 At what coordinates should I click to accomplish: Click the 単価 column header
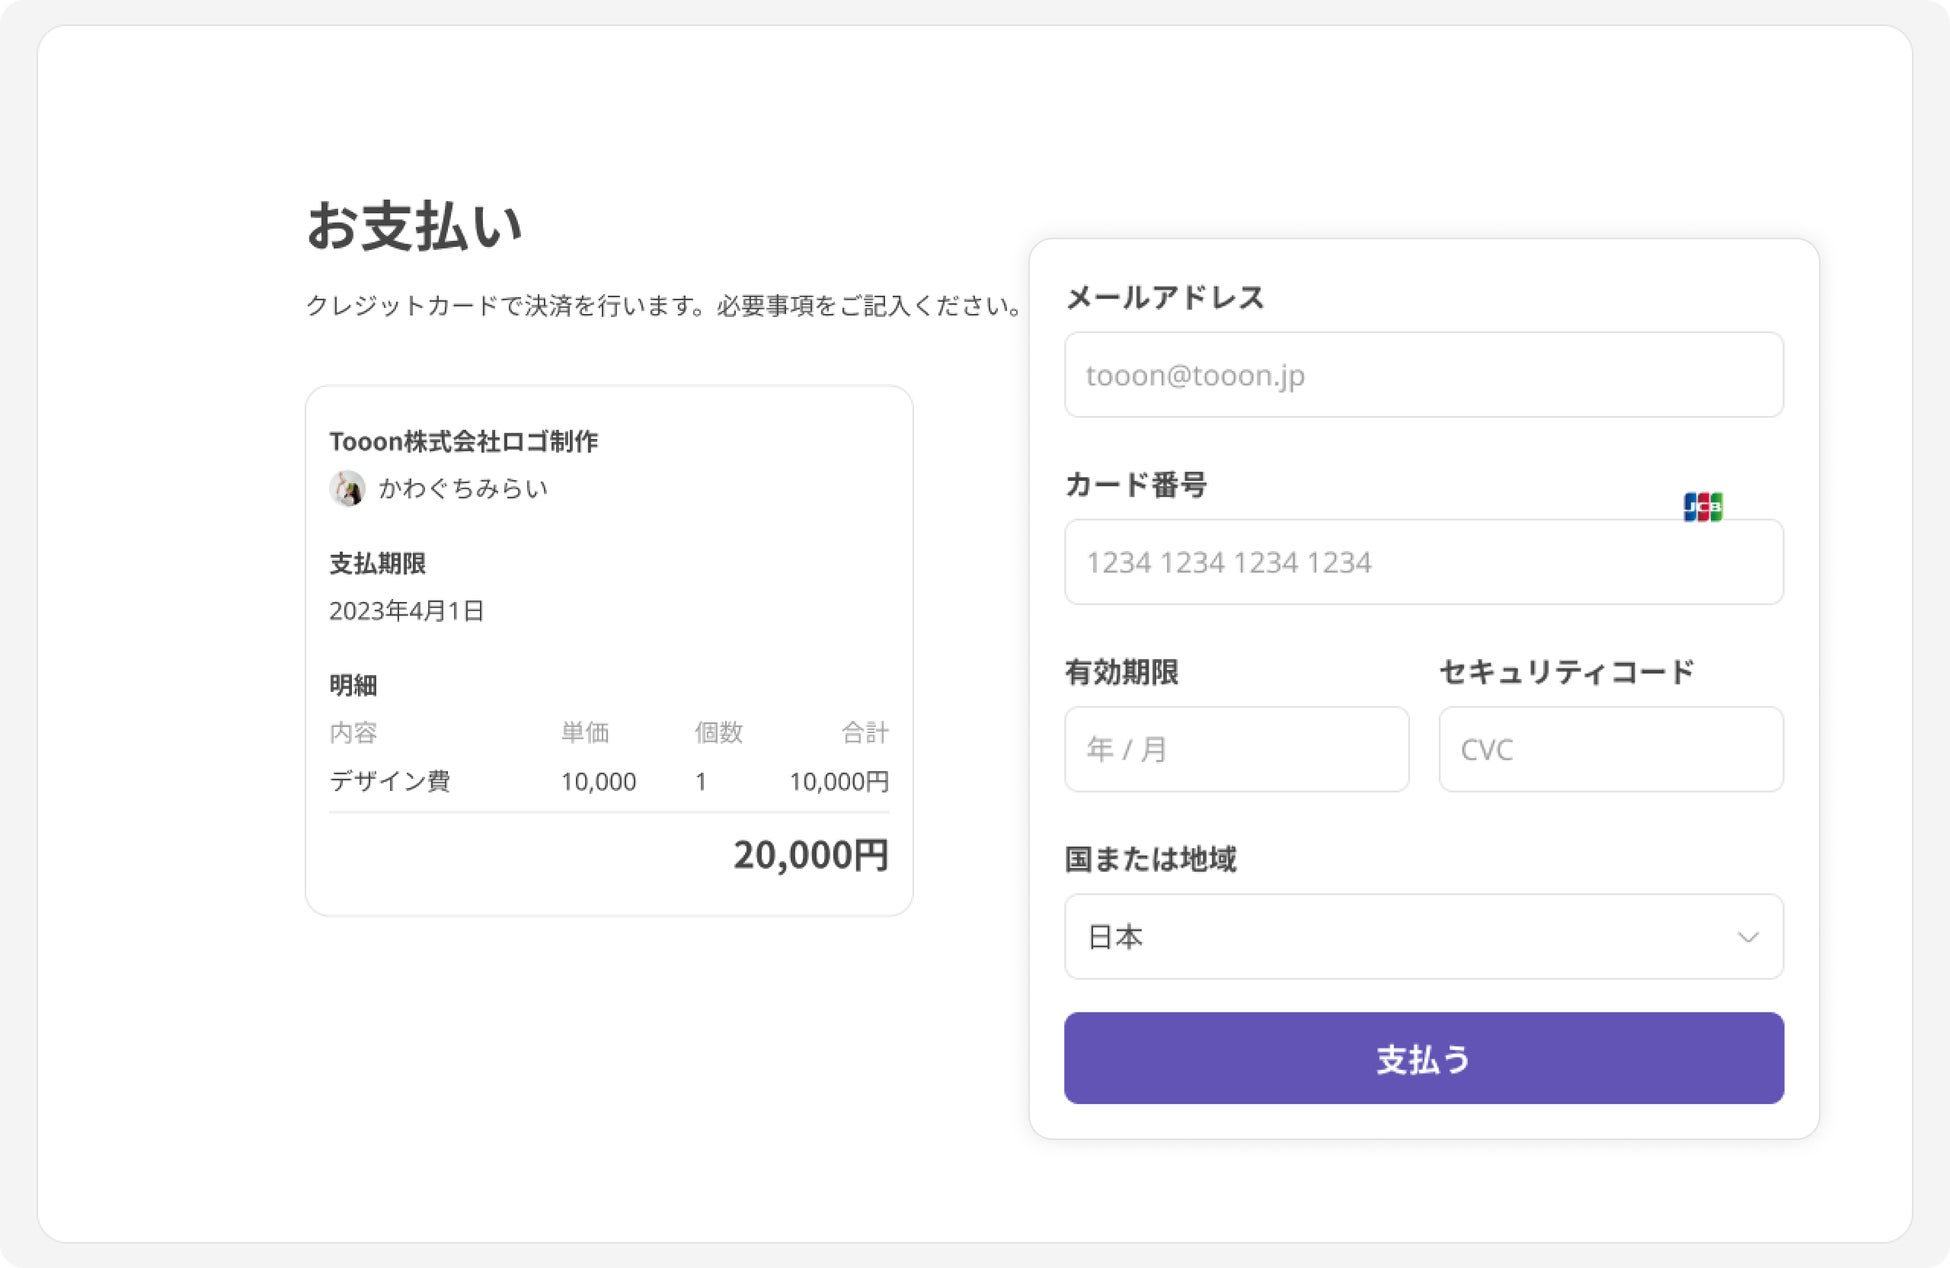584,733
